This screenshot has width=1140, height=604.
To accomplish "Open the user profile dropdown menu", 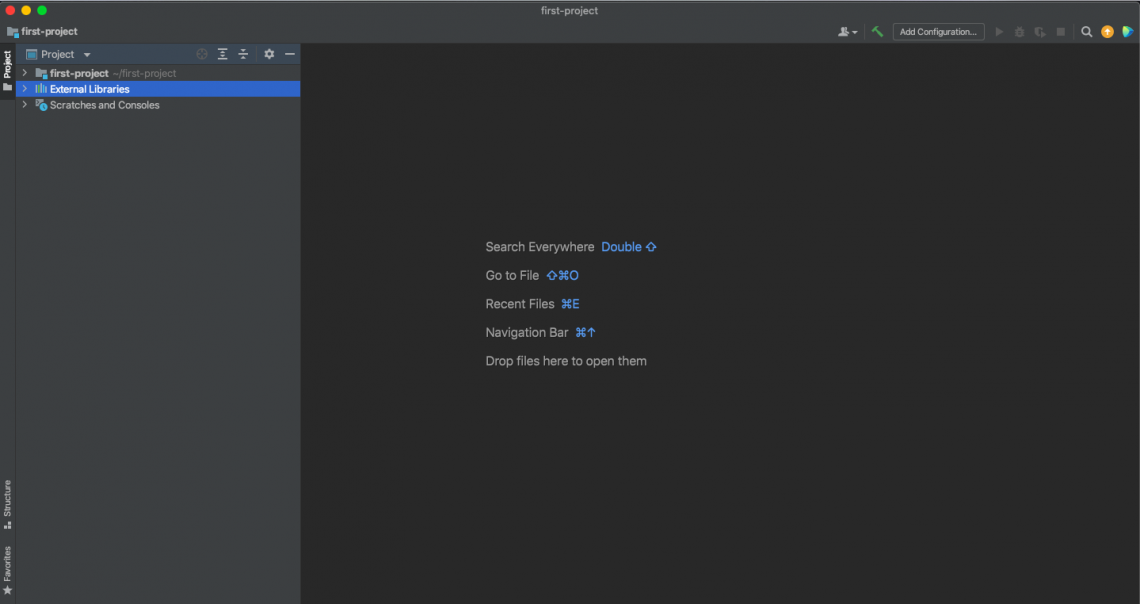I will click(847, 31).
